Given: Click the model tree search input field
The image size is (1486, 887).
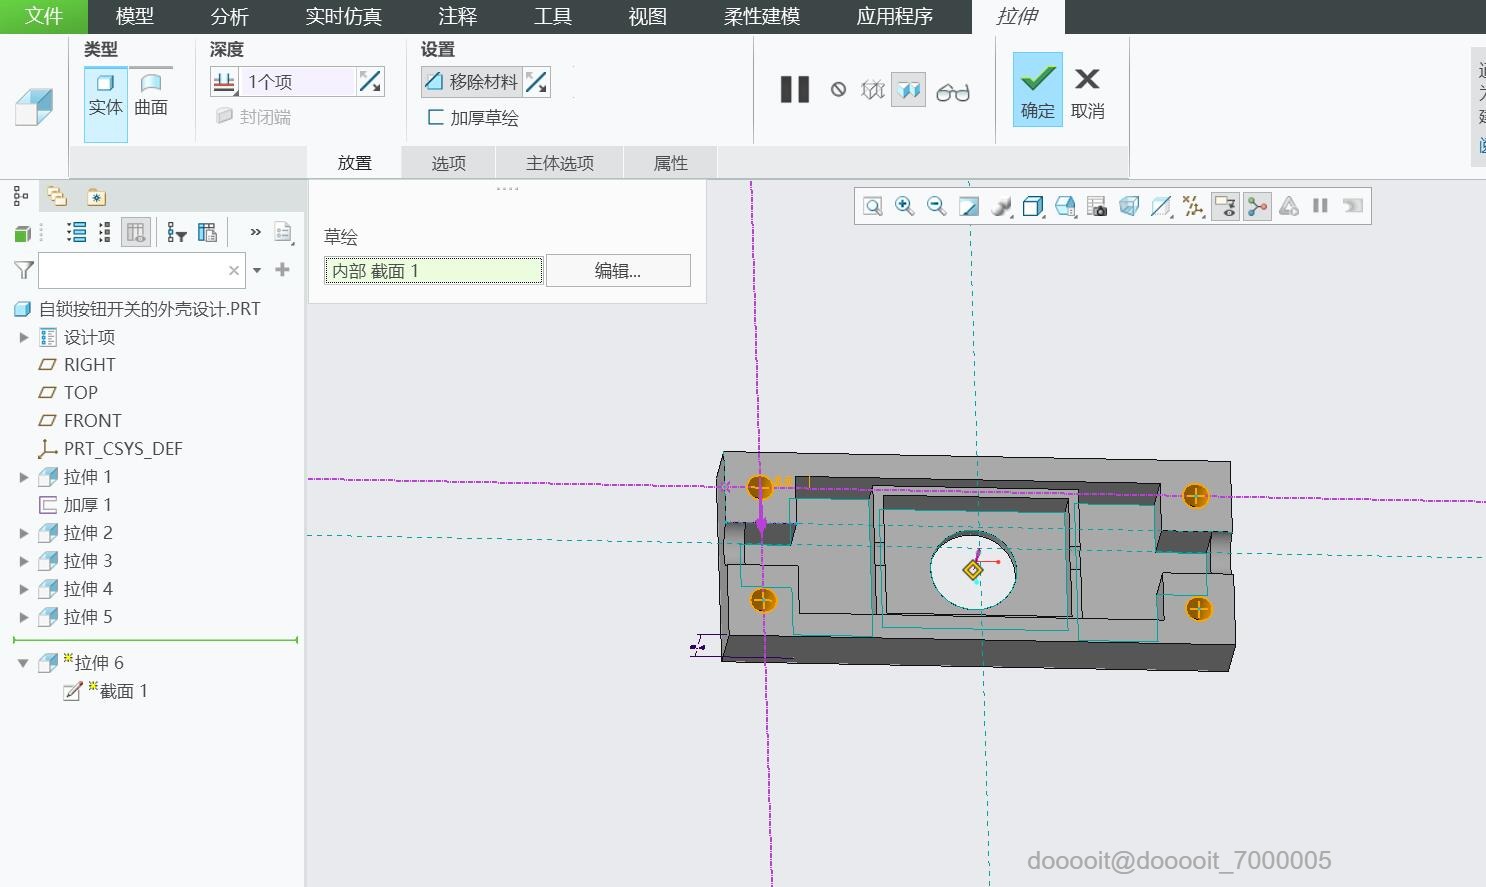Looking at the screenshot, I should [x=140, y=270].
